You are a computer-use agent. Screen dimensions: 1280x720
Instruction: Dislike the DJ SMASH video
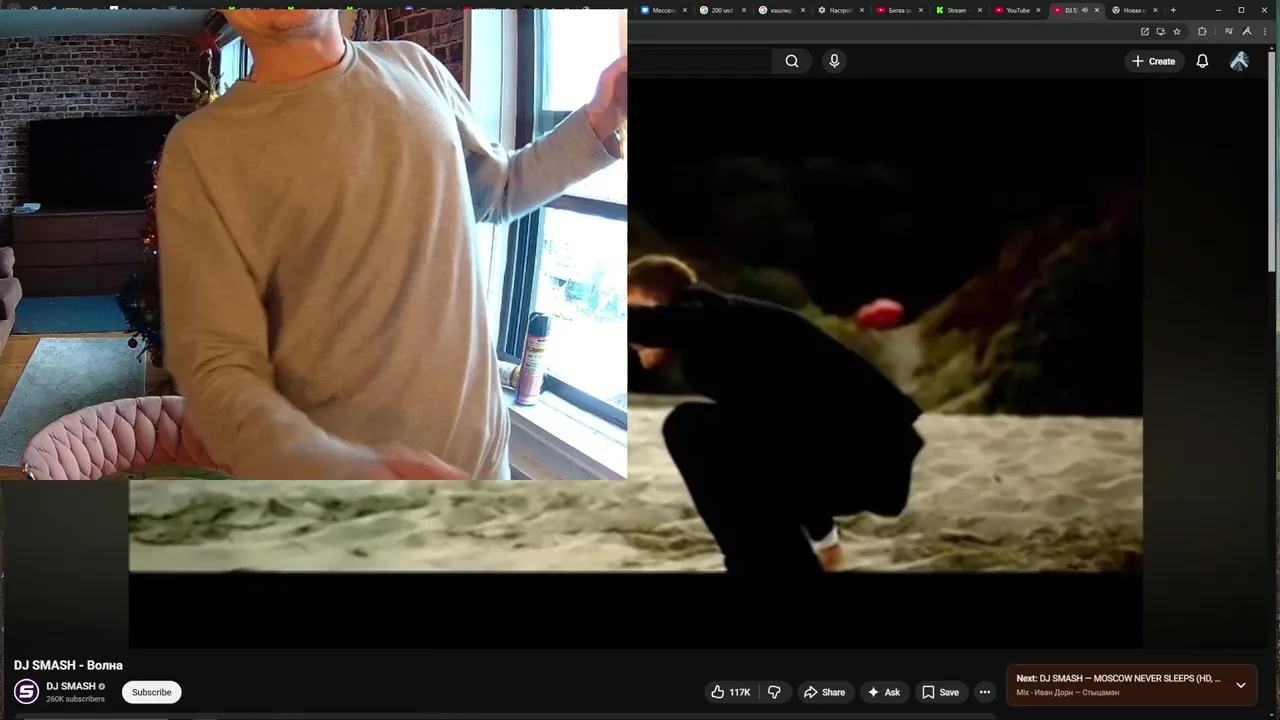tap(774, 692)
